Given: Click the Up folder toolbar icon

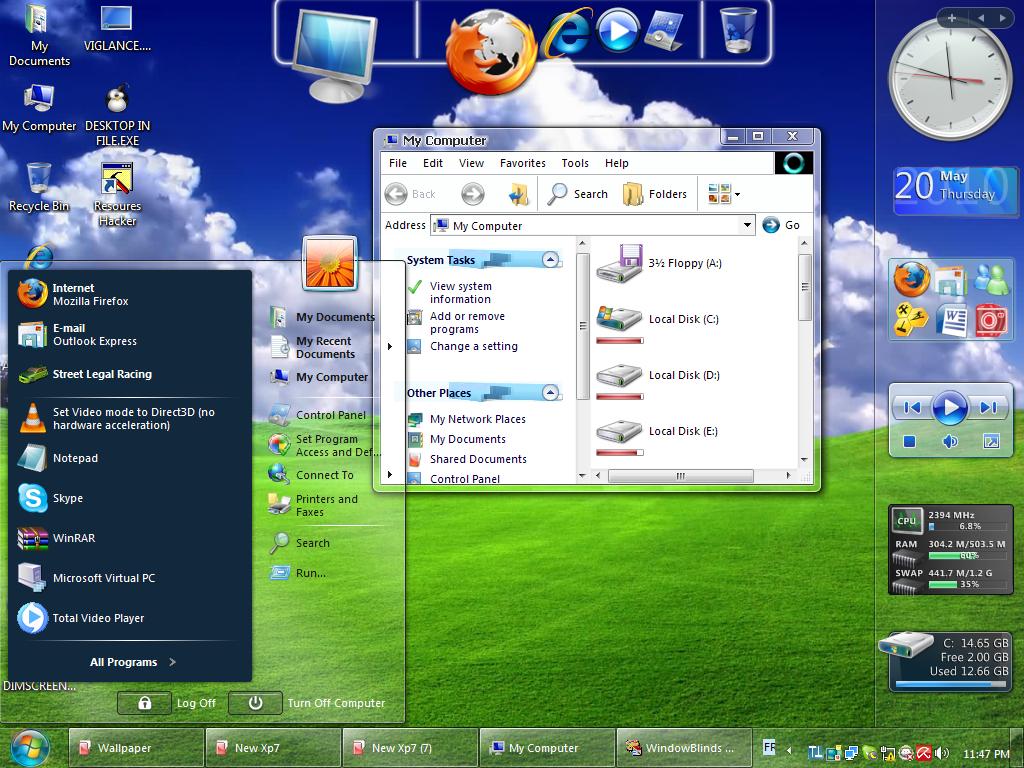Looking at the screenshot, I should (x=518, y=194).
